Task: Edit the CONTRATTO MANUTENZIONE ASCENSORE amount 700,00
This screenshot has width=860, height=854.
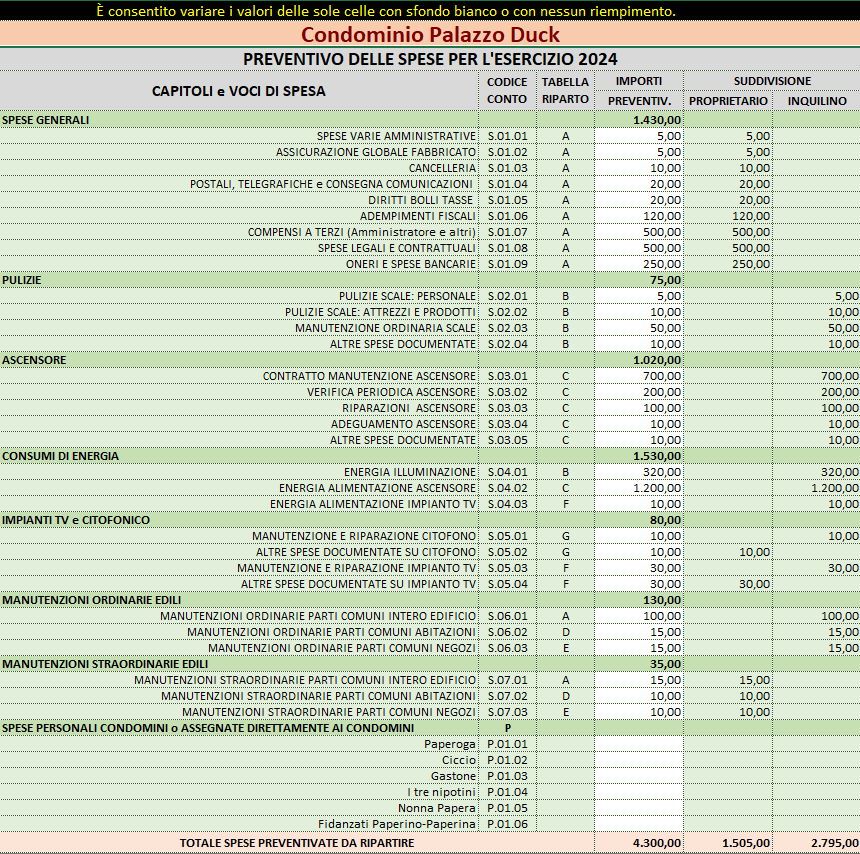Action: pos(639,376)
